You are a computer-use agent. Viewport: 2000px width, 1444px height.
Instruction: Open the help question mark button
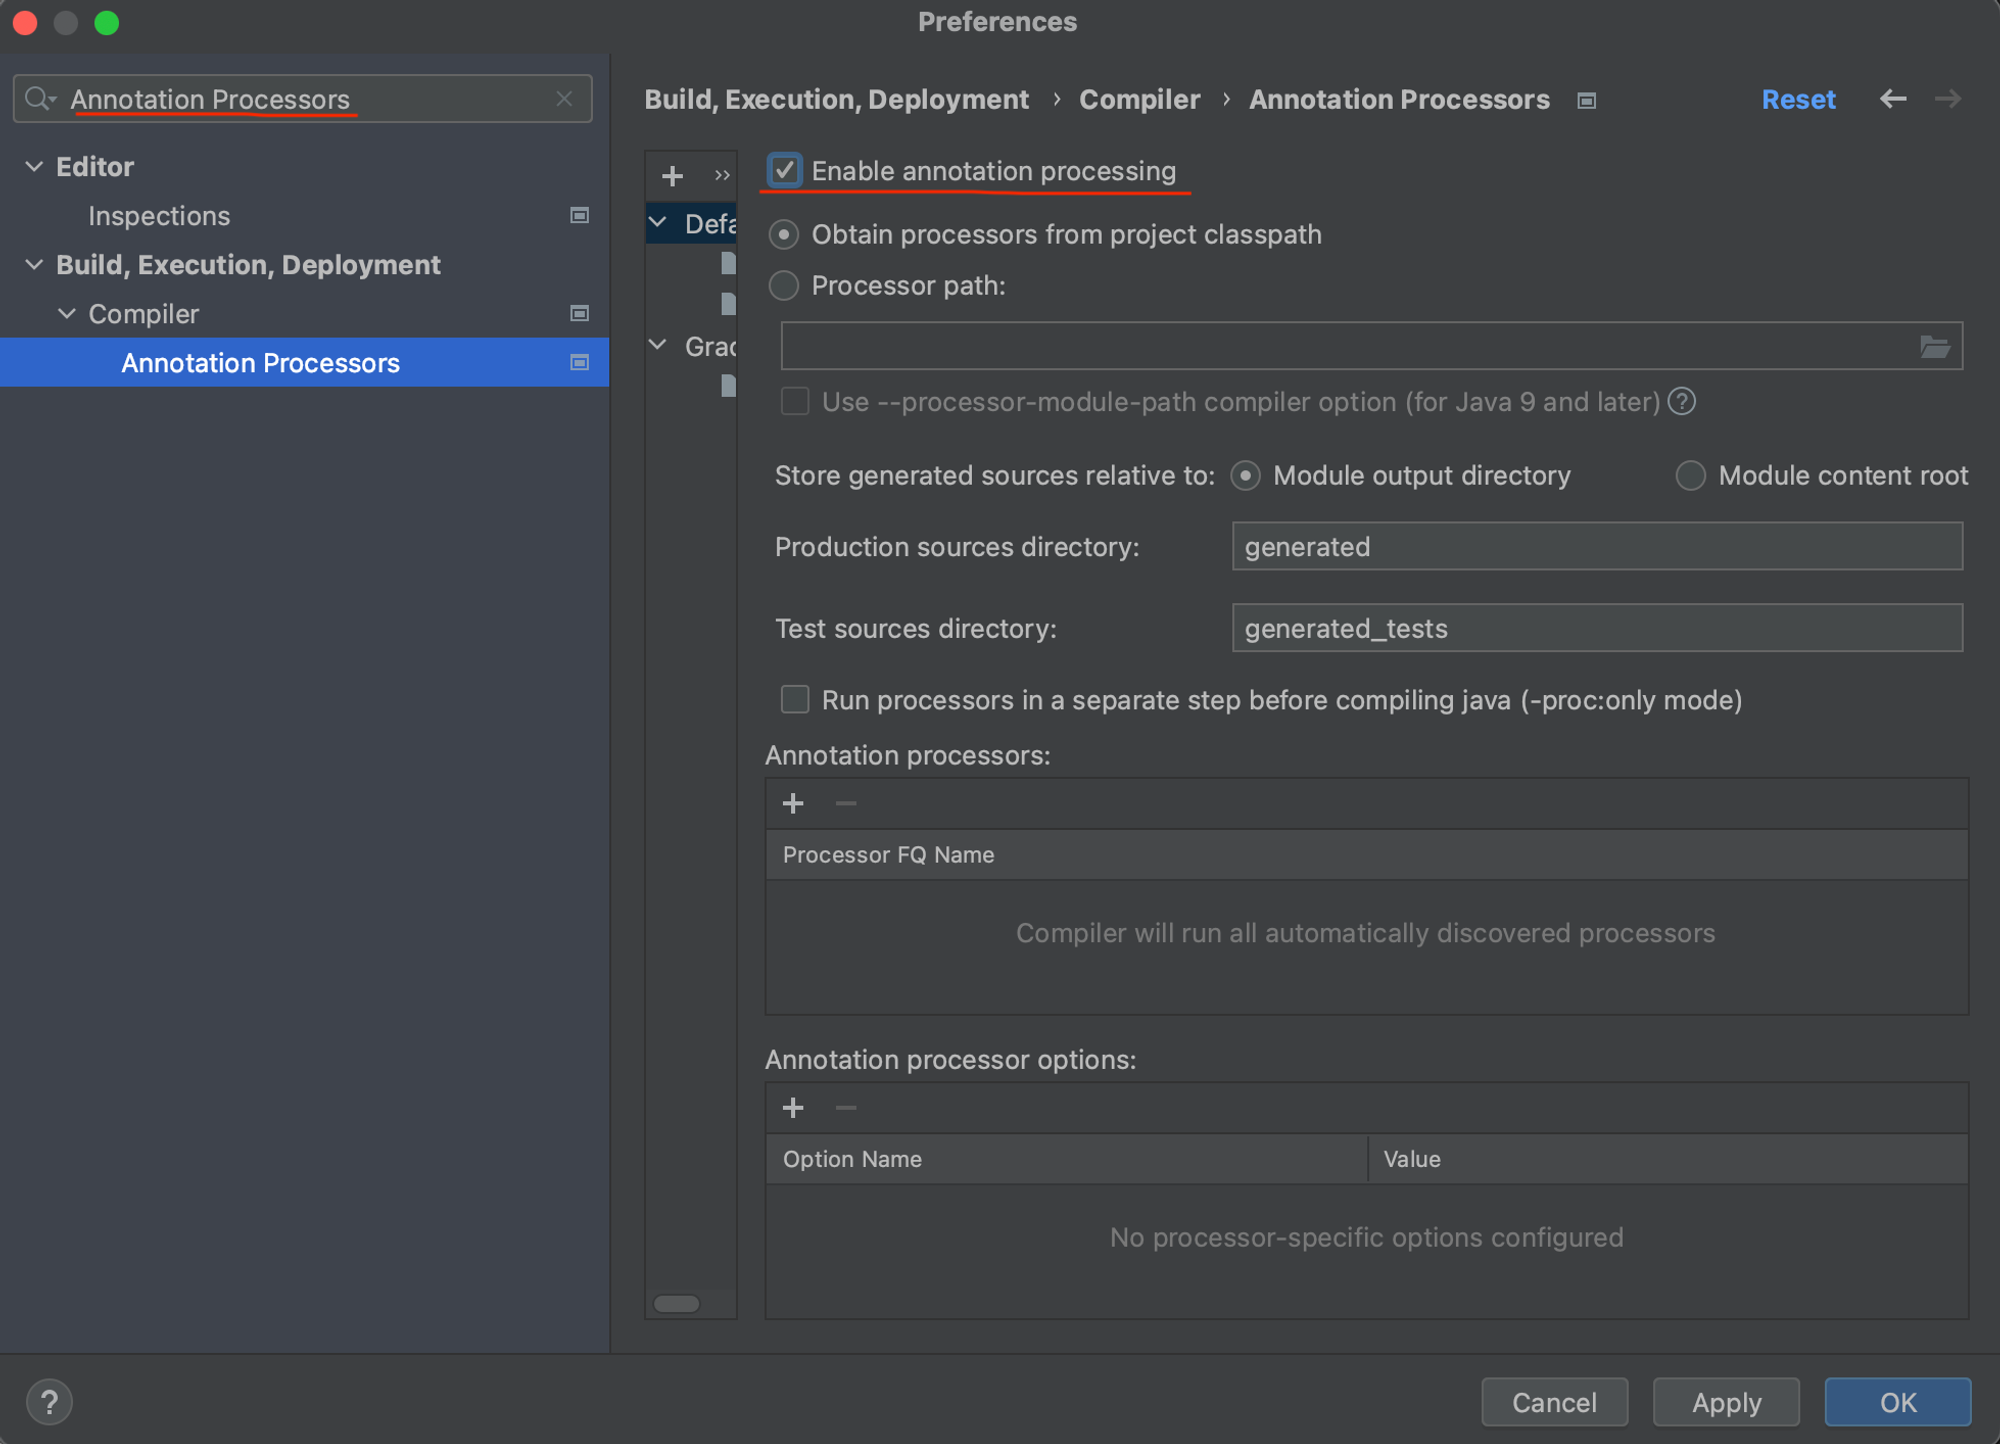(49, 1401)
